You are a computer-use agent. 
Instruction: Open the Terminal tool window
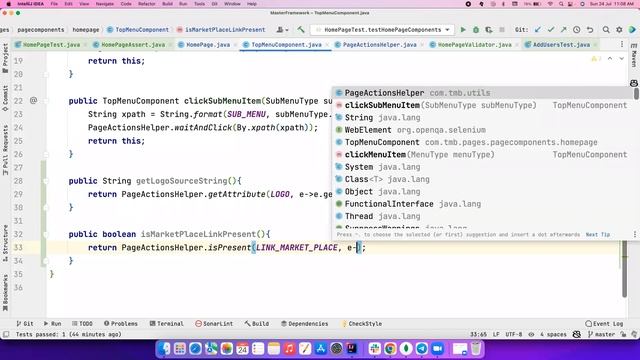[x=166, y=324]
